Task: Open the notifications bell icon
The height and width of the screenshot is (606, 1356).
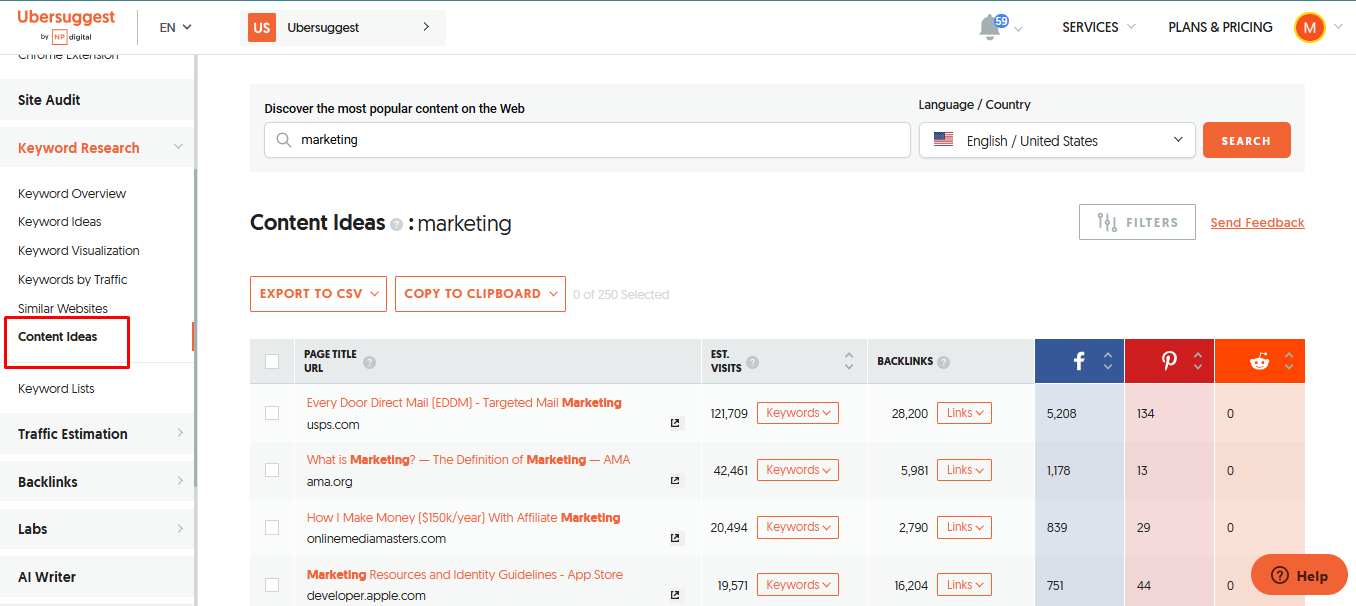Action: 990,28
